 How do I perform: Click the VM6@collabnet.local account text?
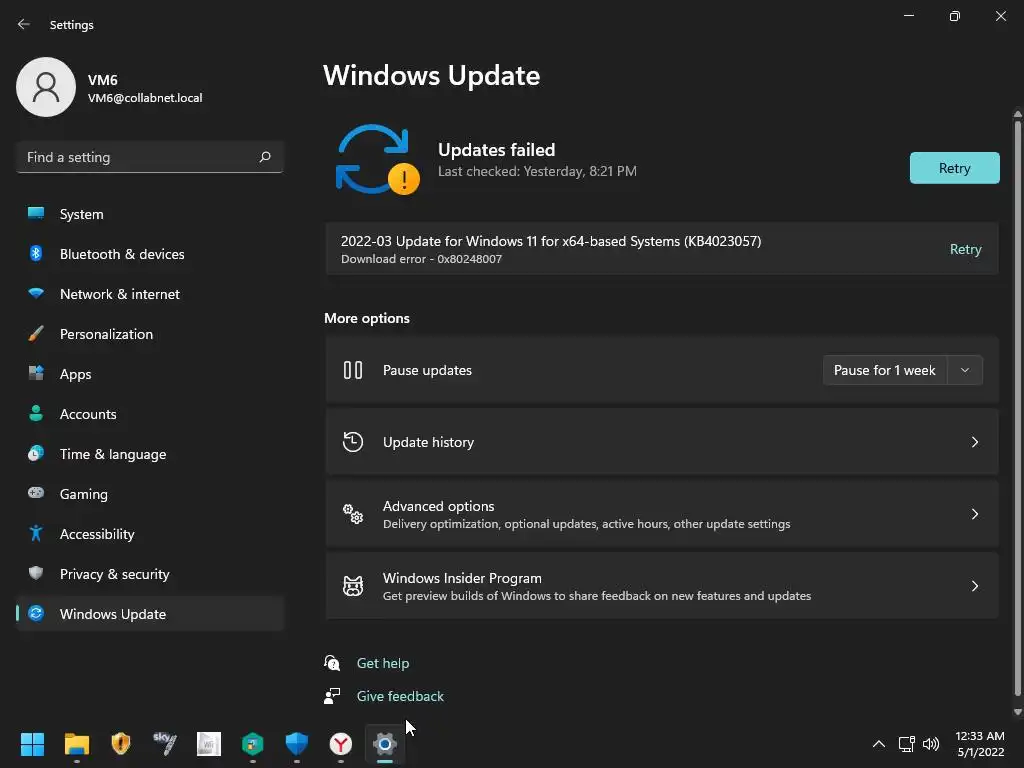(145, 98)
